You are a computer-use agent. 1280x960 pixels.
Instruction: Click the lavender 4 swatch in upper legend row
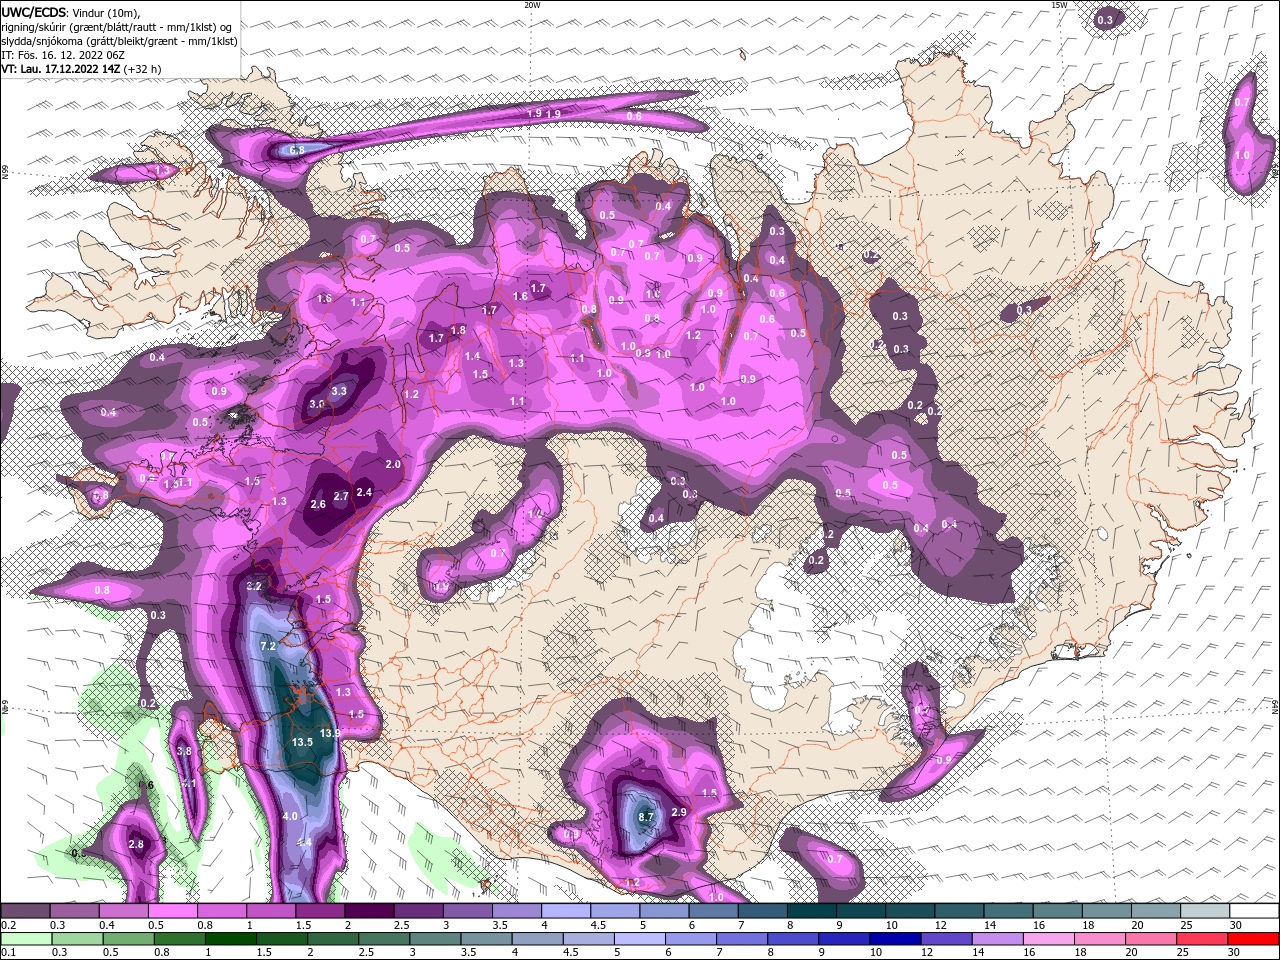565,910
